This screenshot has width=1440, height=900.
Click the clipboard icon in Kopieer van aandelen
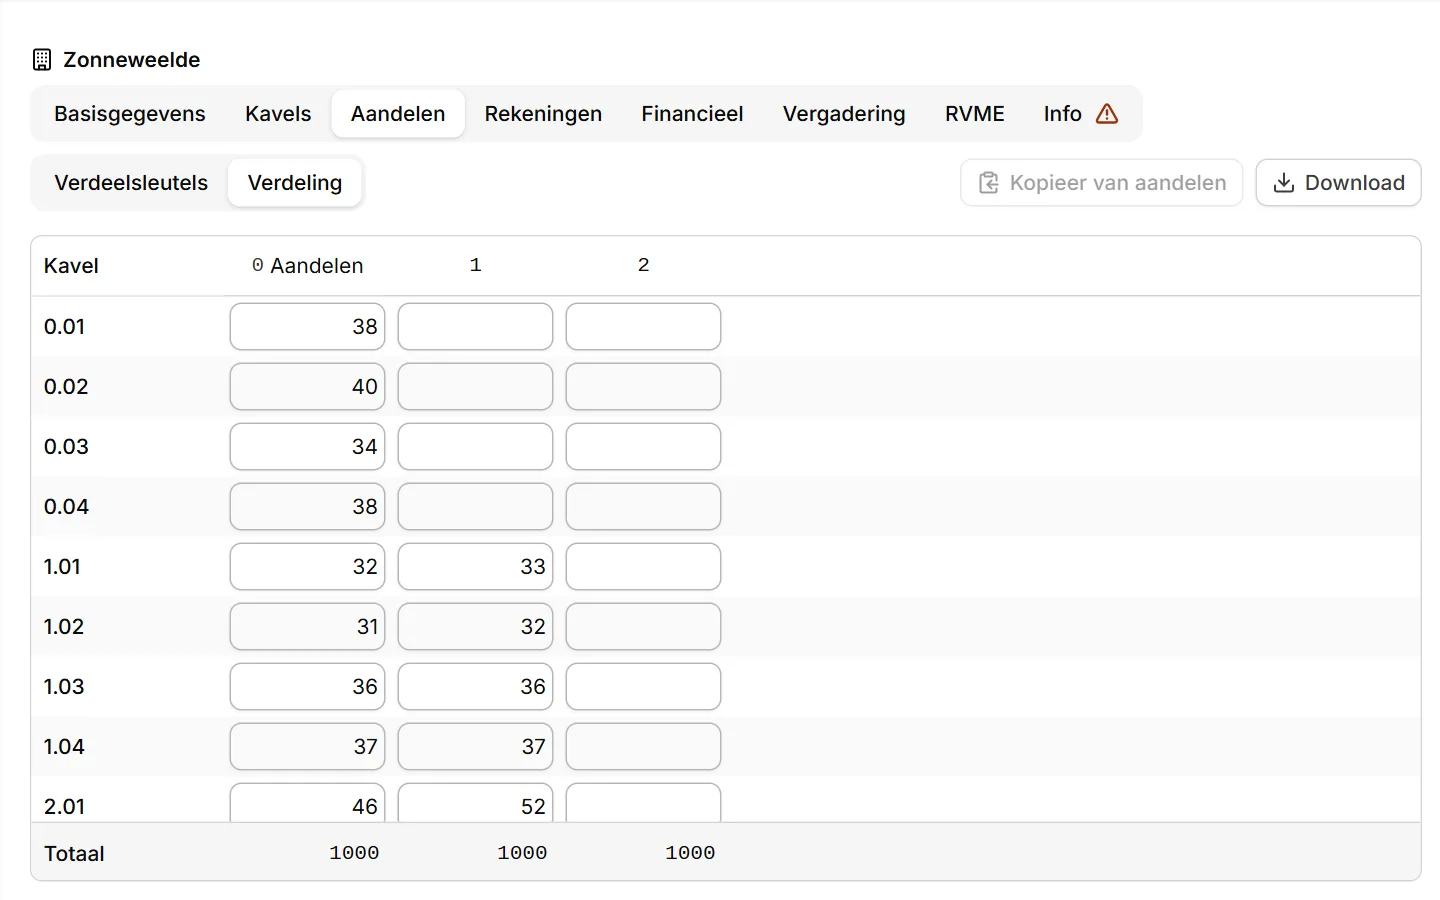988,183
